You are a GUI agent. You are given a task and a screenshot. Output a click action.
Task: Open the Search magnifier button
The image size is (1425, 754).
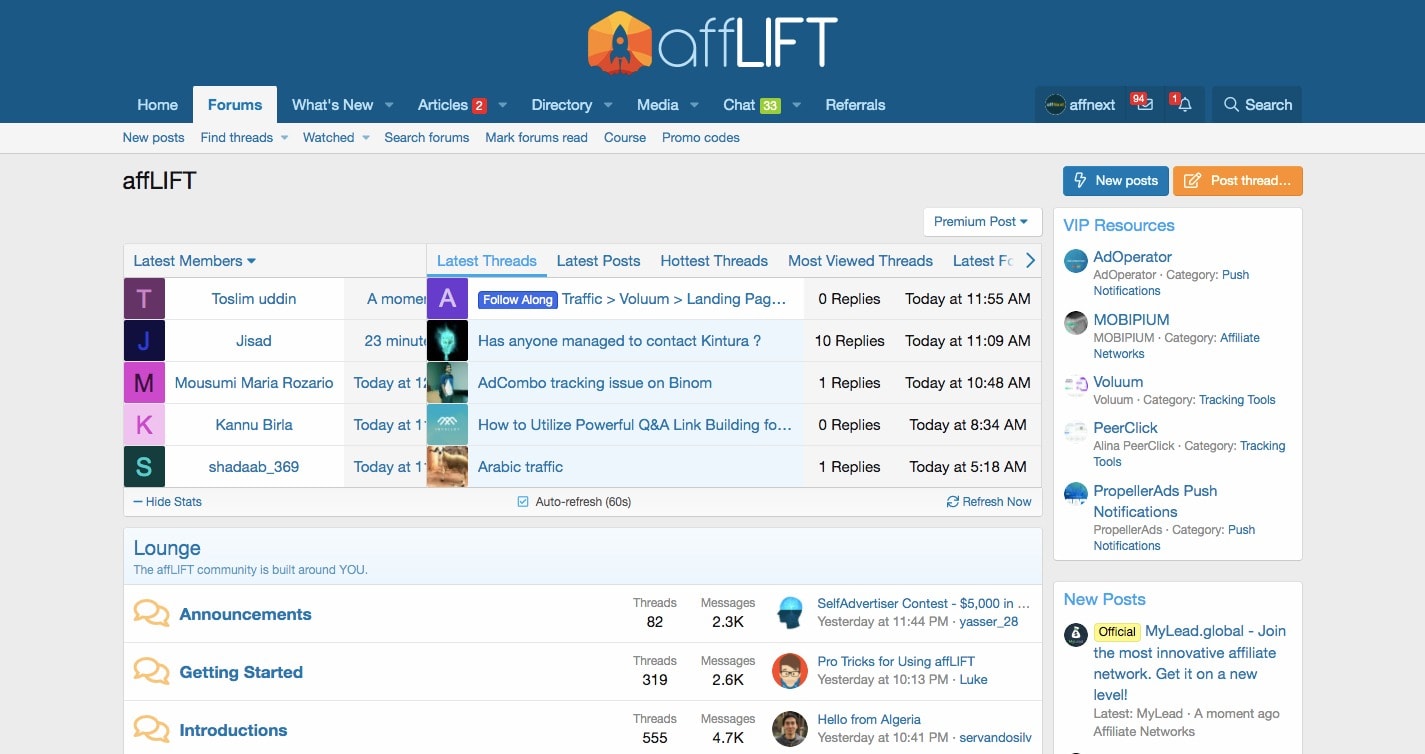point(1257,104)
